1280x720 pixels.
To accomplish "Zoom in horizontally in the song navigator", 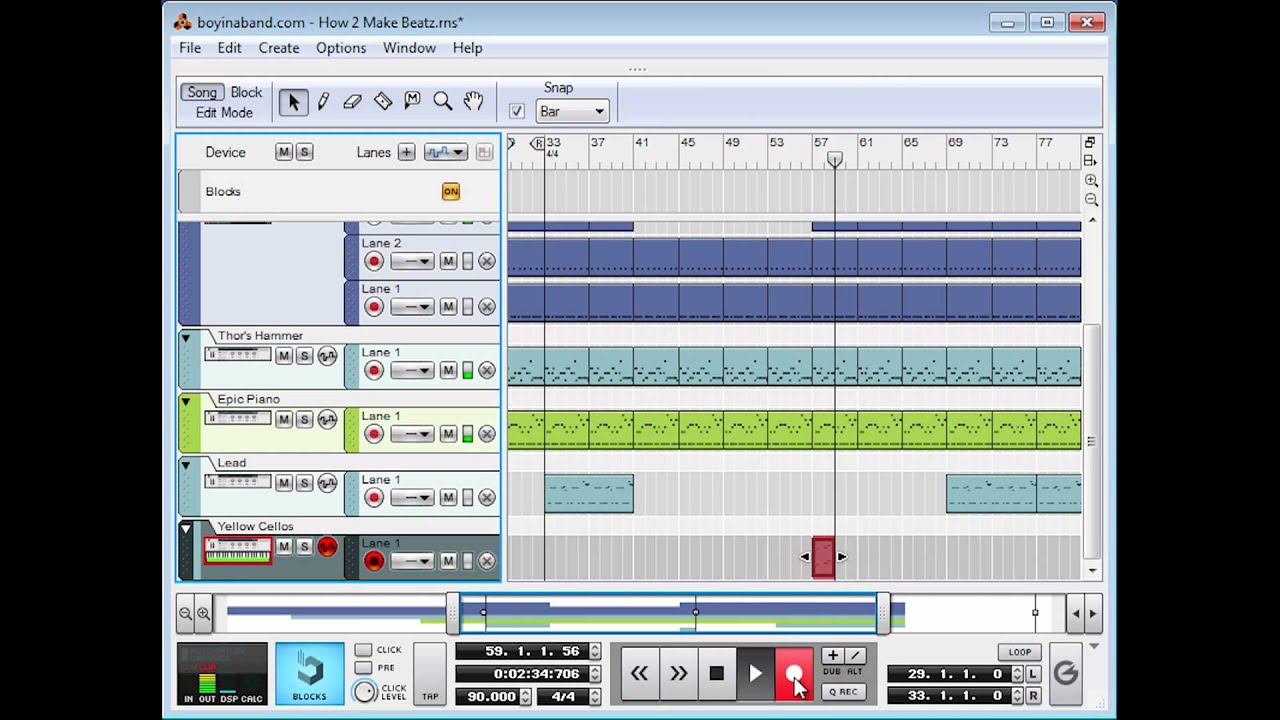I will (x=203, y=613).
